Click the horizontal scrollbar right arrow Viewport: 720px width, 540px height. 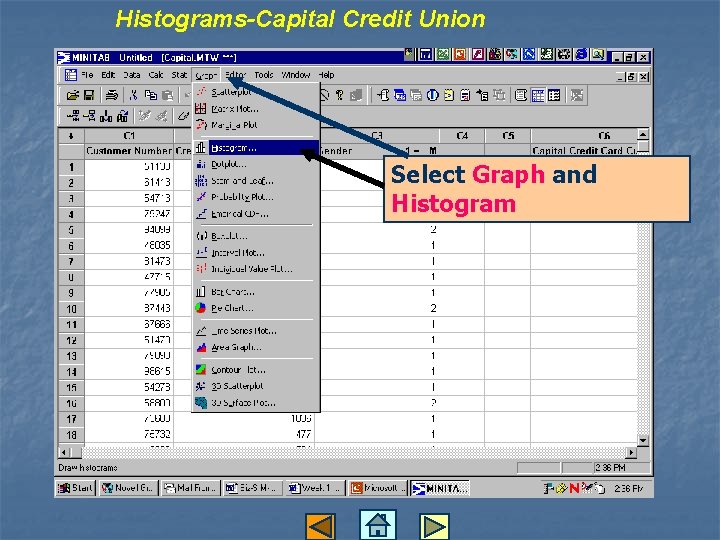632,452
